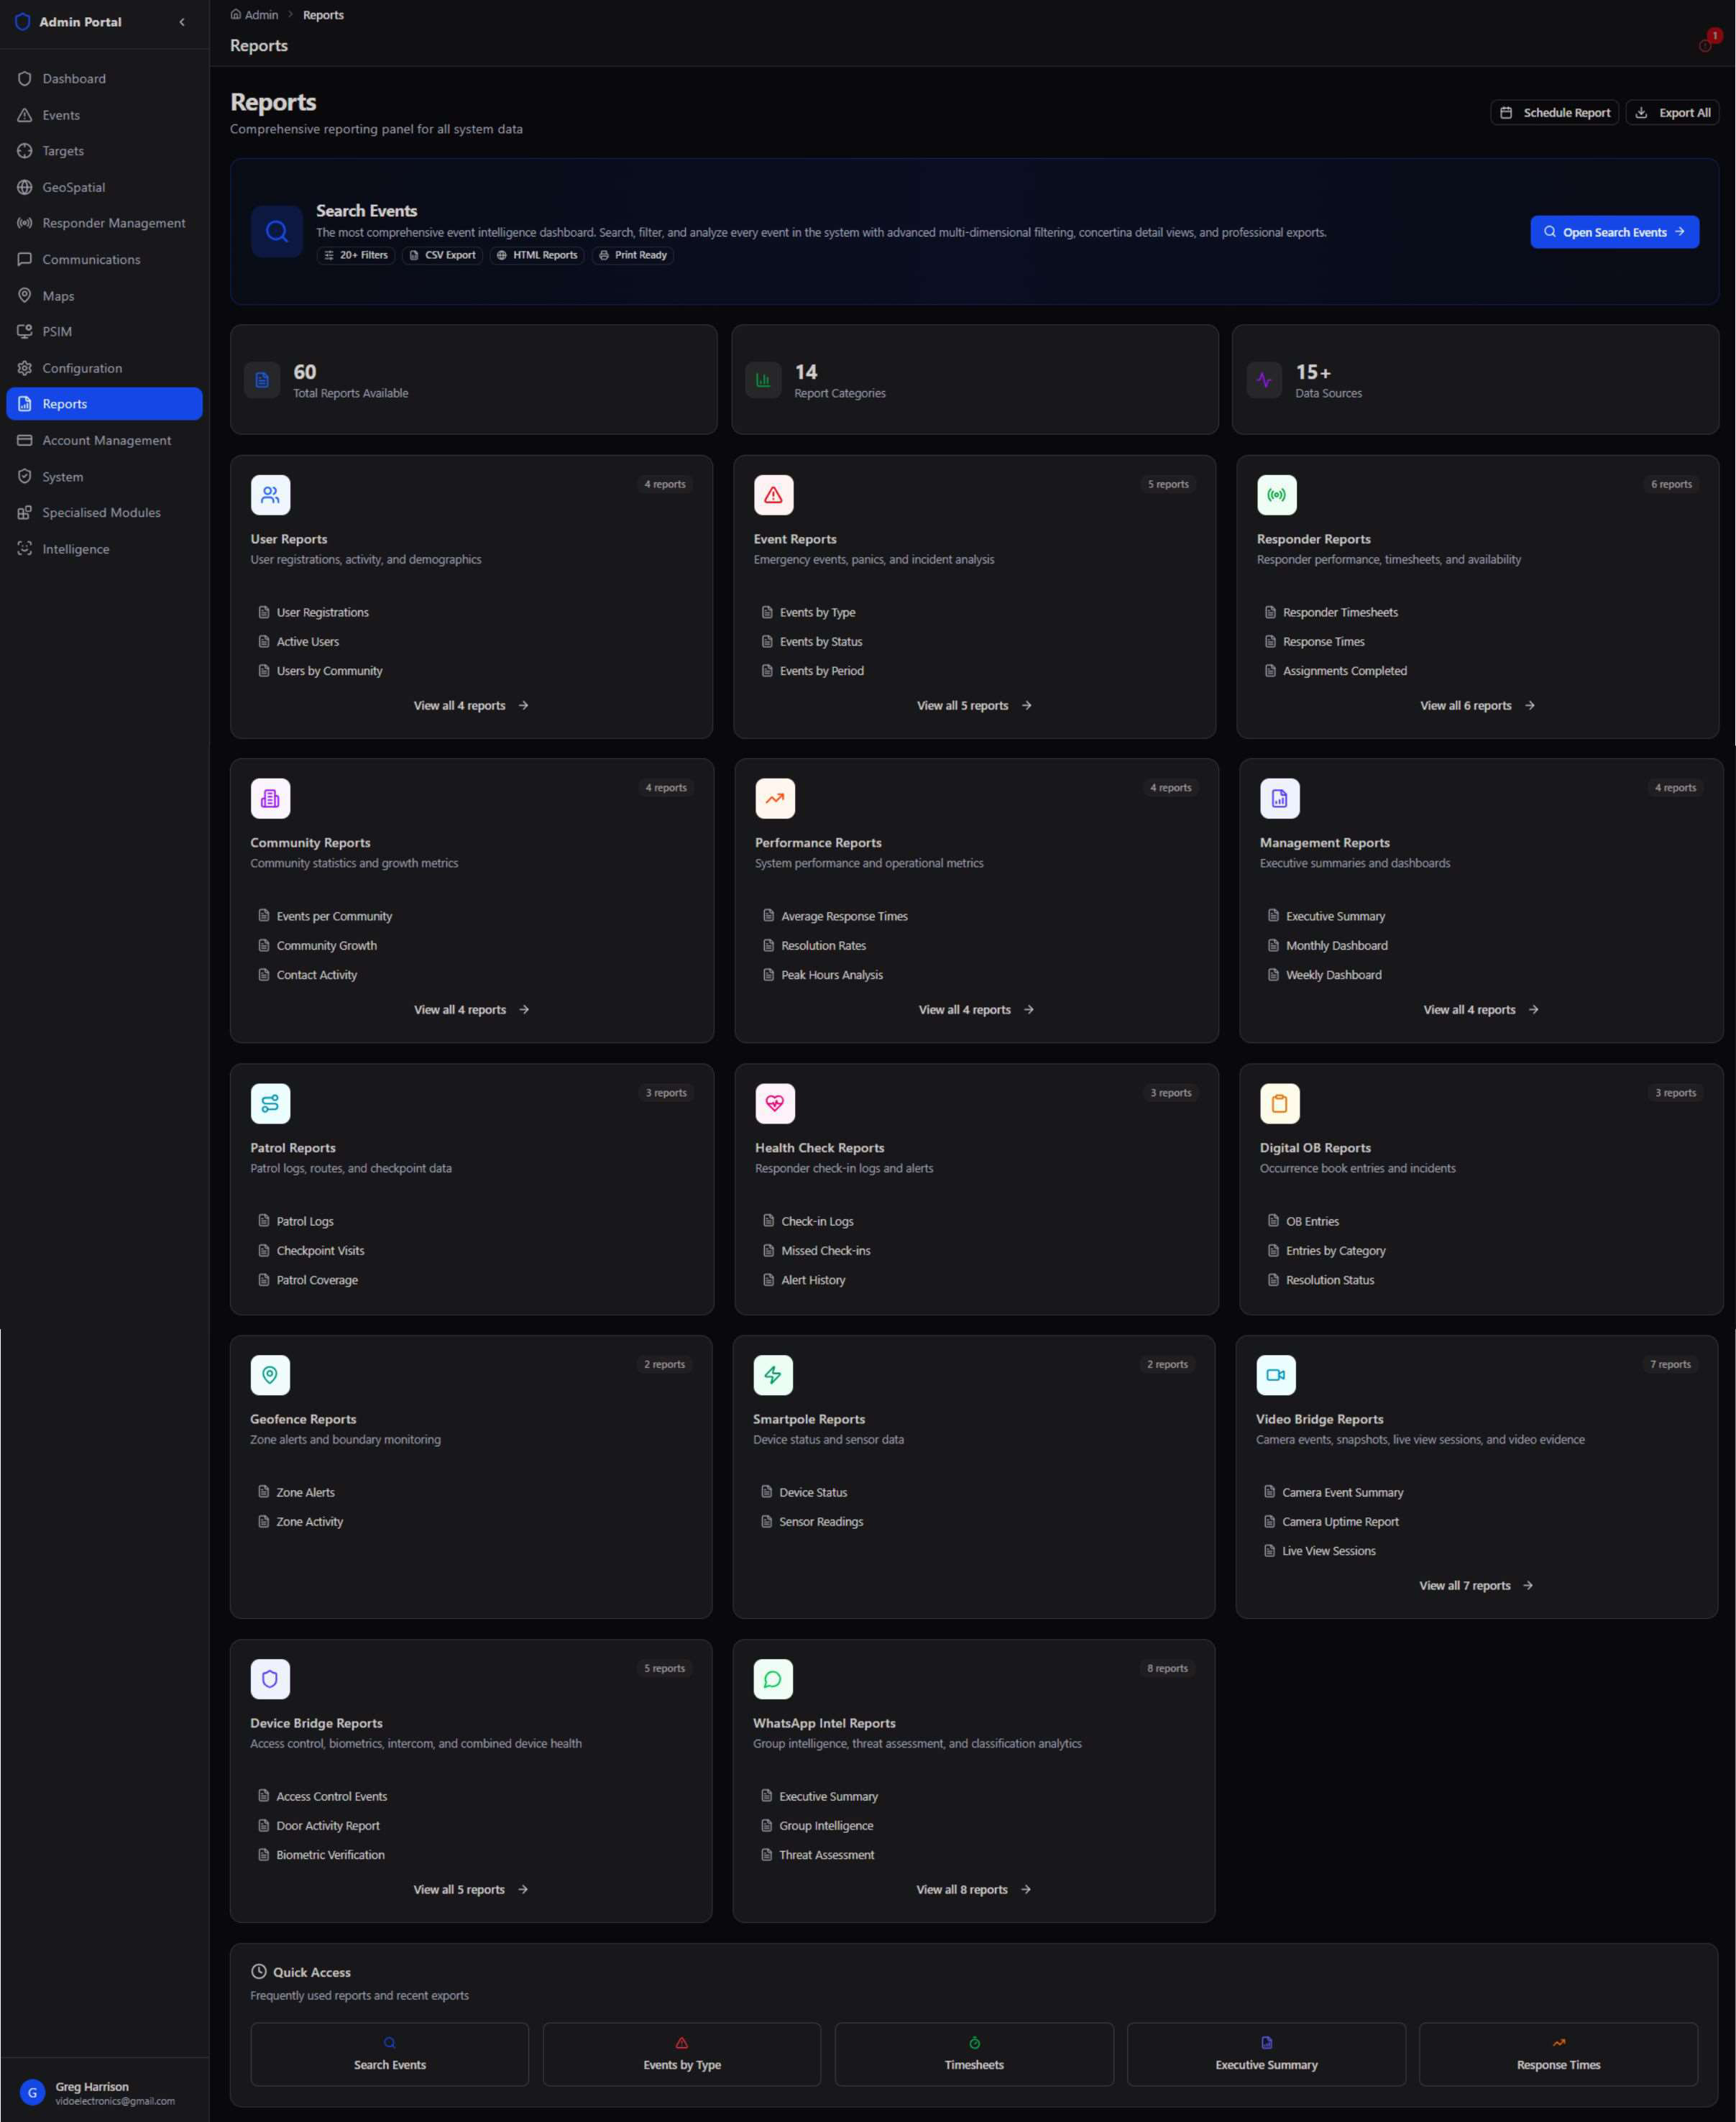The height and width of the screenshot is (2122, 1736).
Task: Click the WhatsApp Intel Reports chat icon
Action: (773, 1679)
